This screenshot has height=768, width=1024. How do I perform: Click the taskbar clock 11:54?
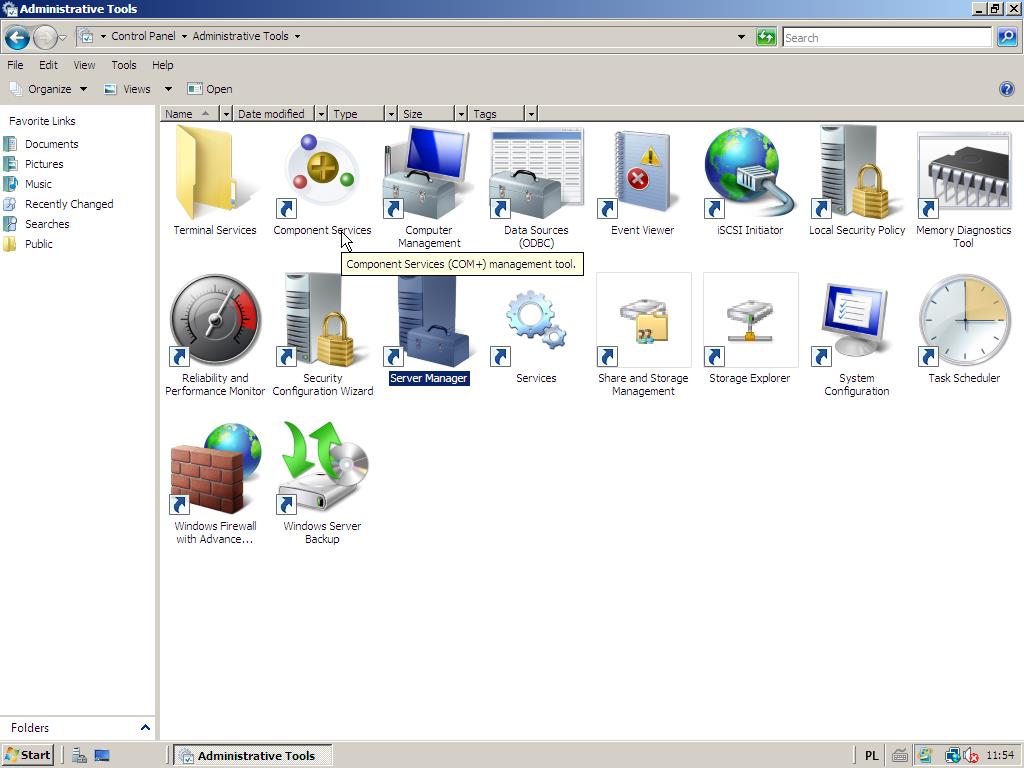click(1000, 756)
